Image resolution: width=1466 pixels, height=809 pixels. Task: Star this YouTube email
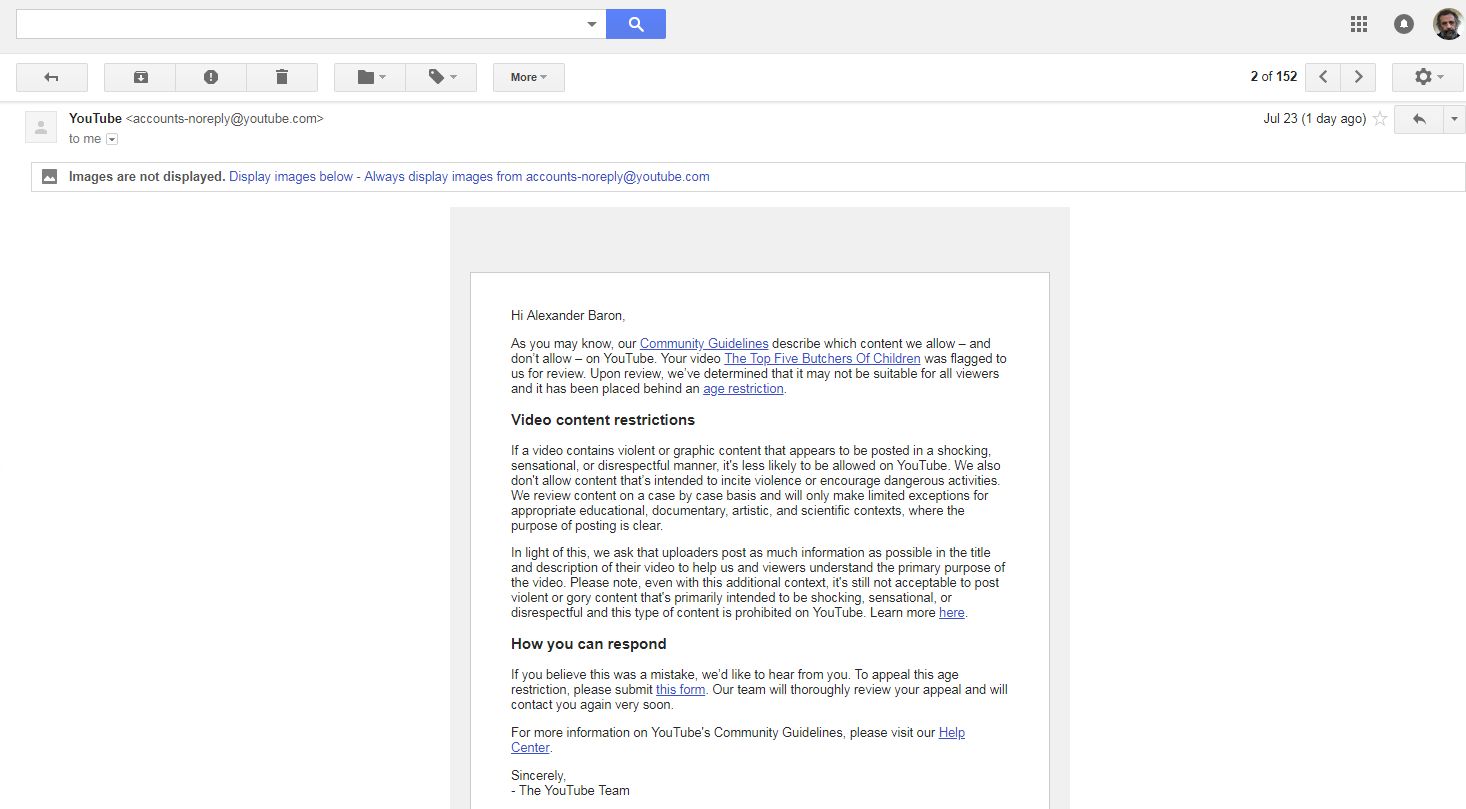pos(1380,119)
